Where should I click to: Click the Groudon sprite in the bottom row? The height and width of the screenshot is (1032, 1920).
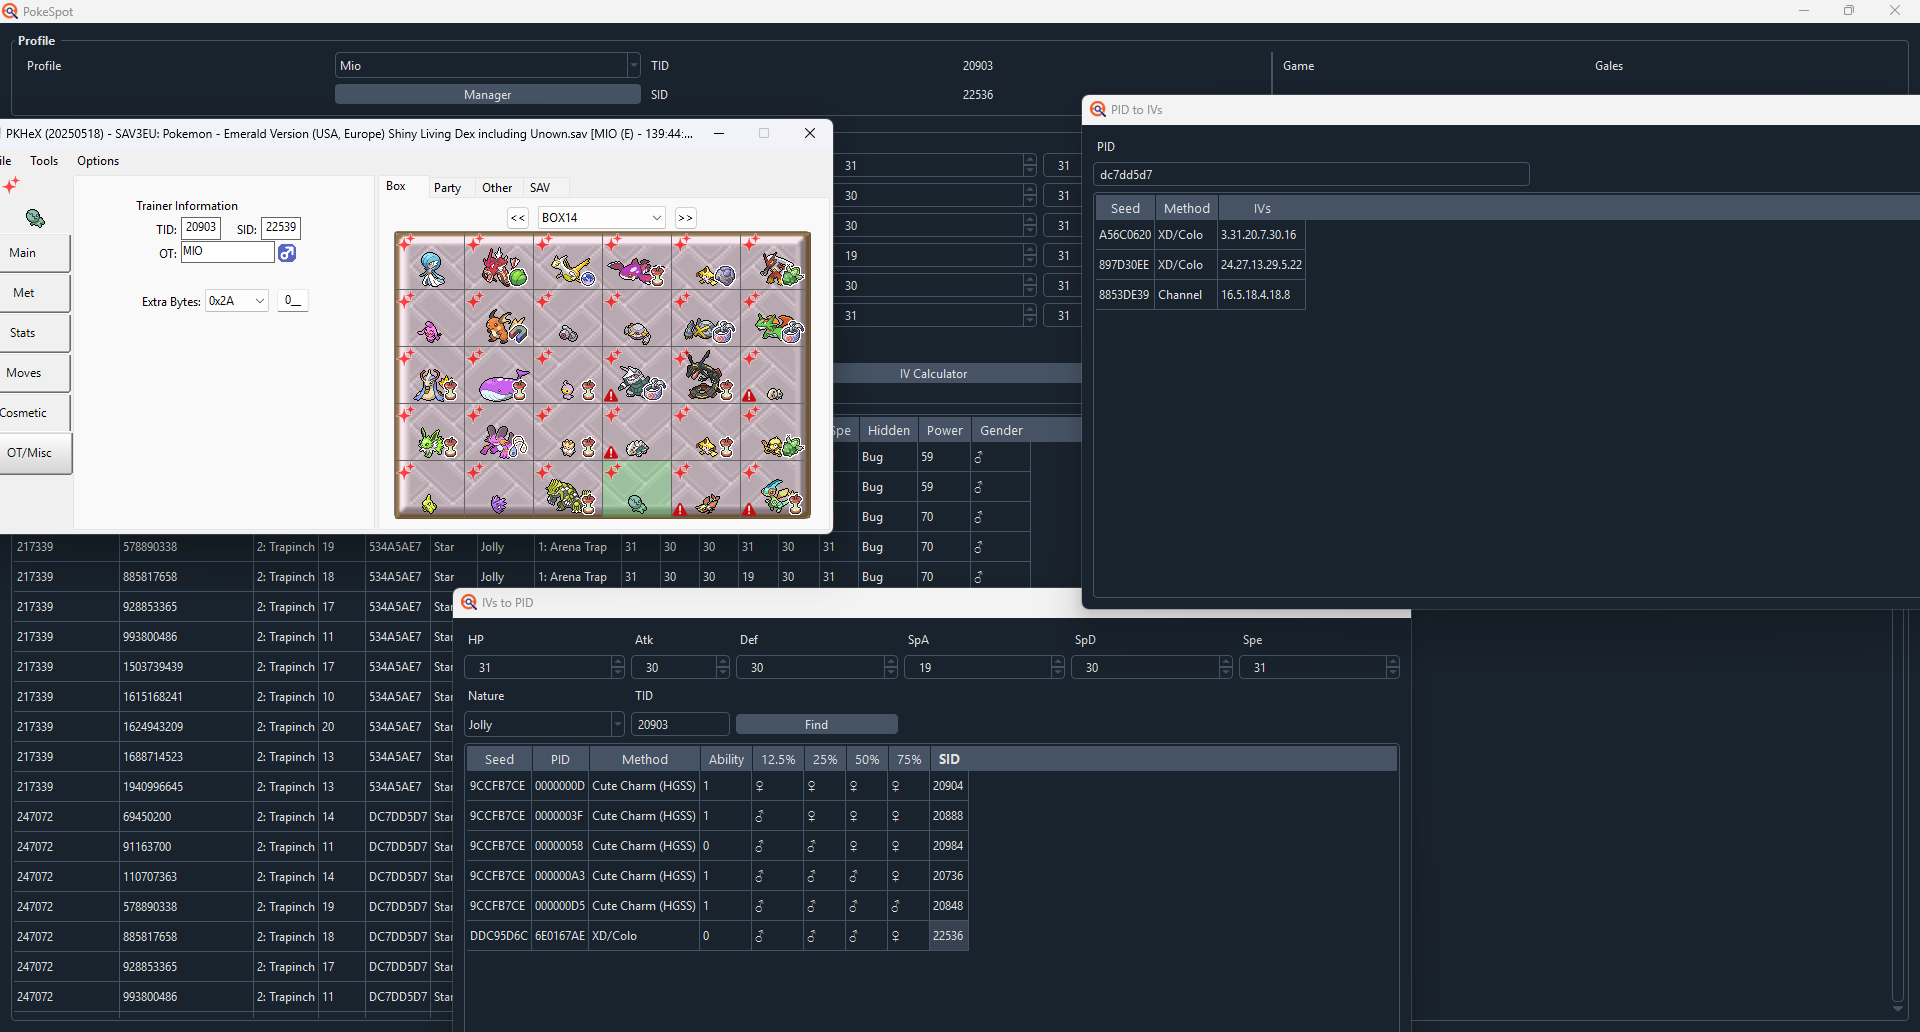coord(568,494)
